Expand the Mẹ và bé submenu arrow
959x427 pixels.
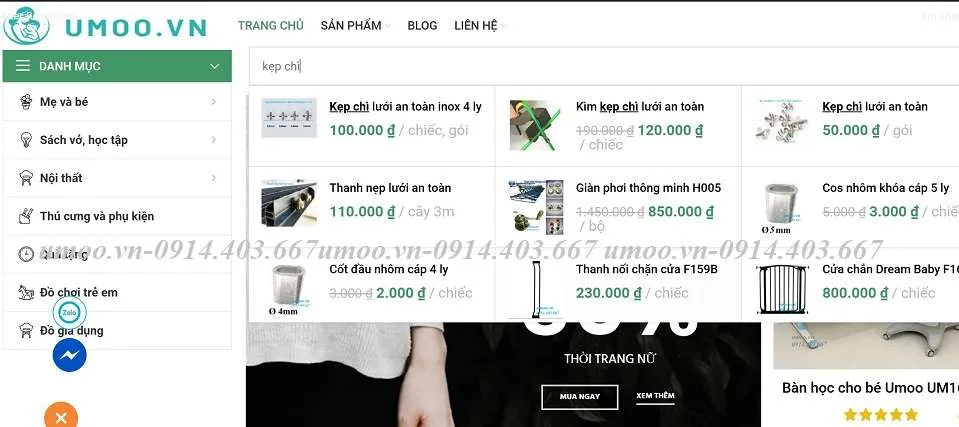213,102
